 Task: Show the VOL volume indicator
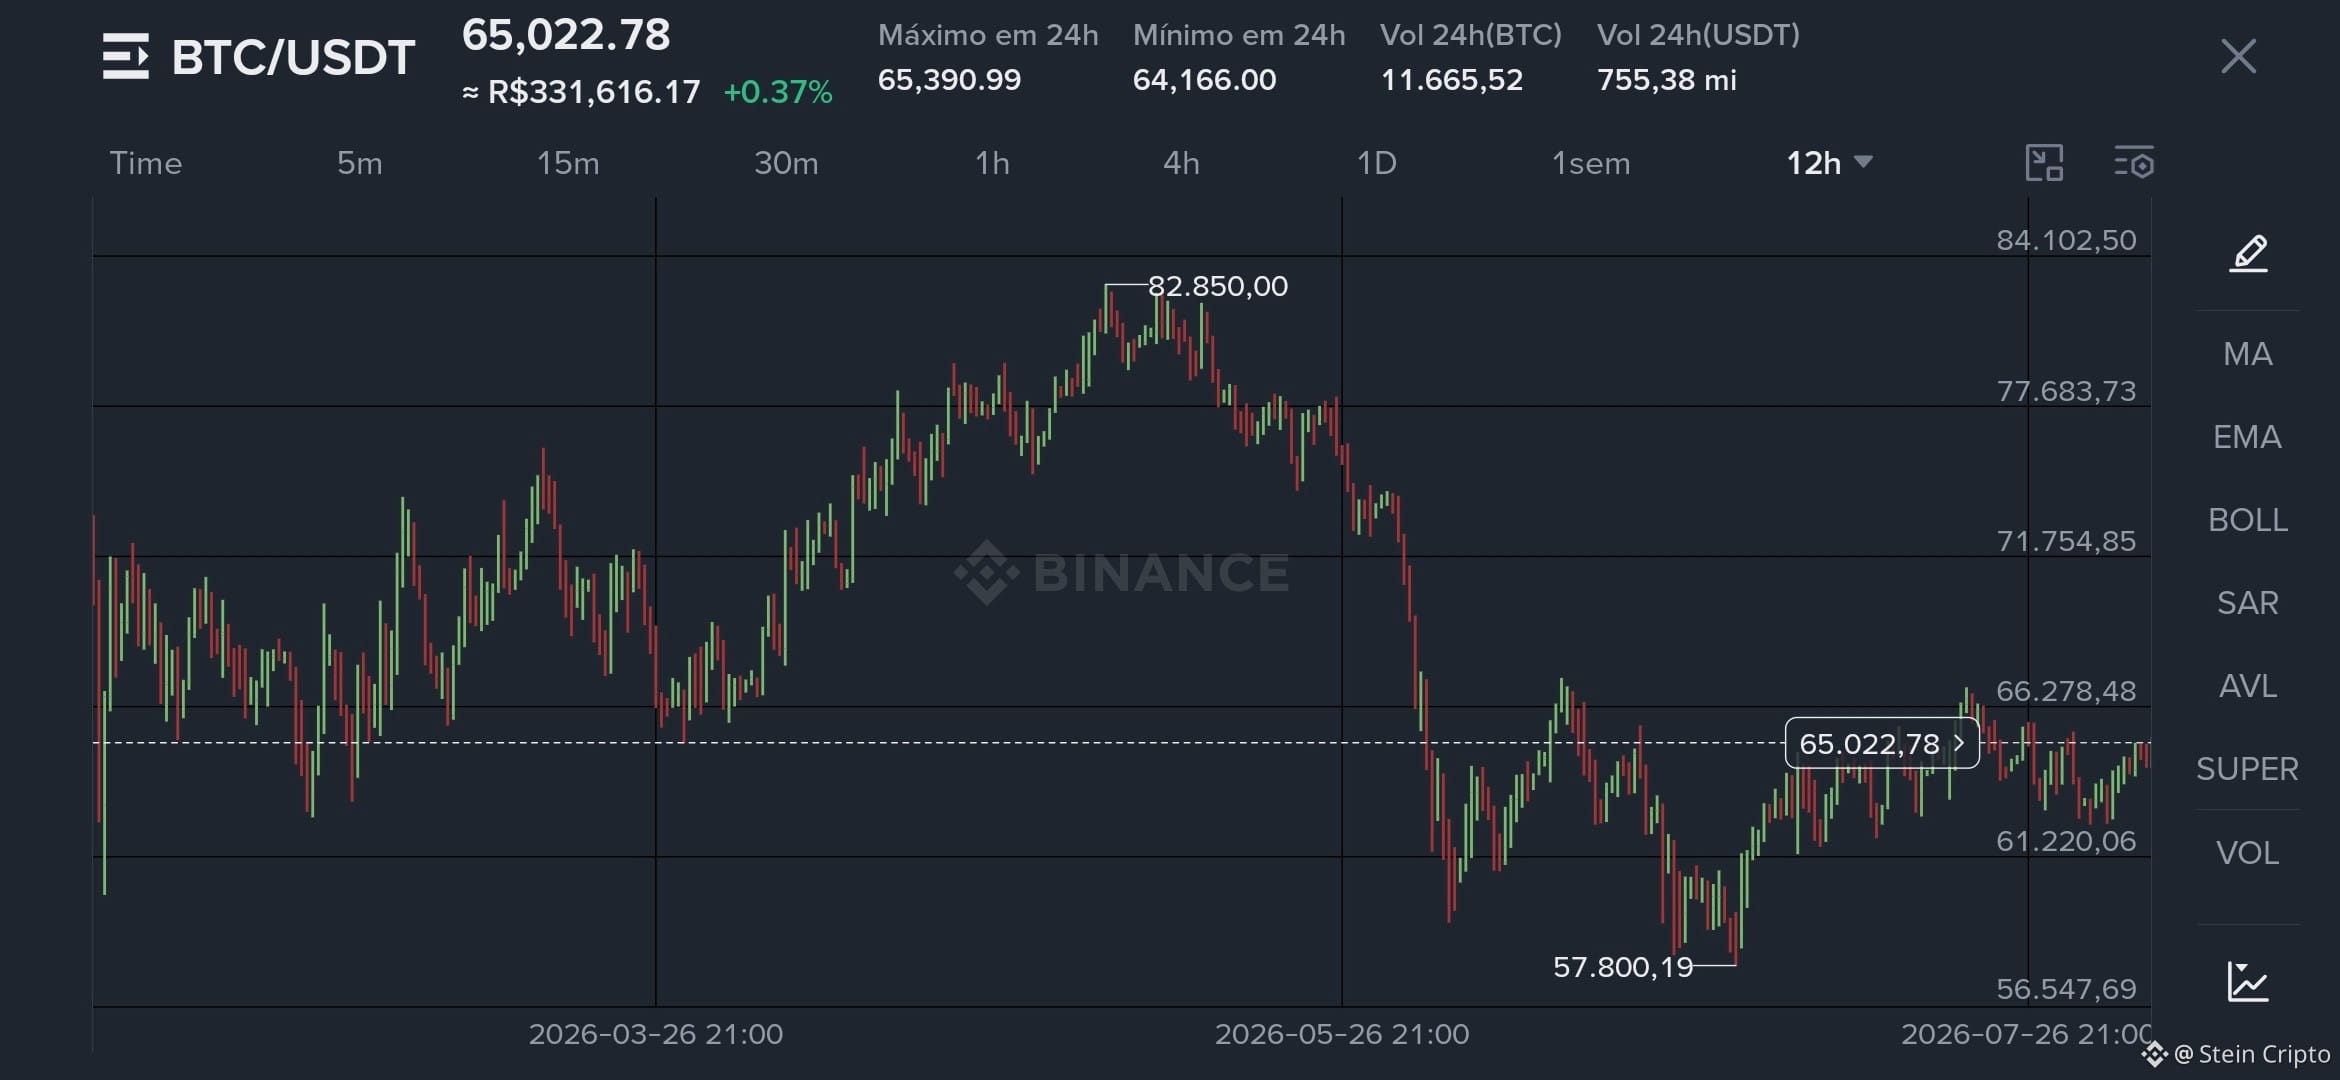click(2248, 853)
